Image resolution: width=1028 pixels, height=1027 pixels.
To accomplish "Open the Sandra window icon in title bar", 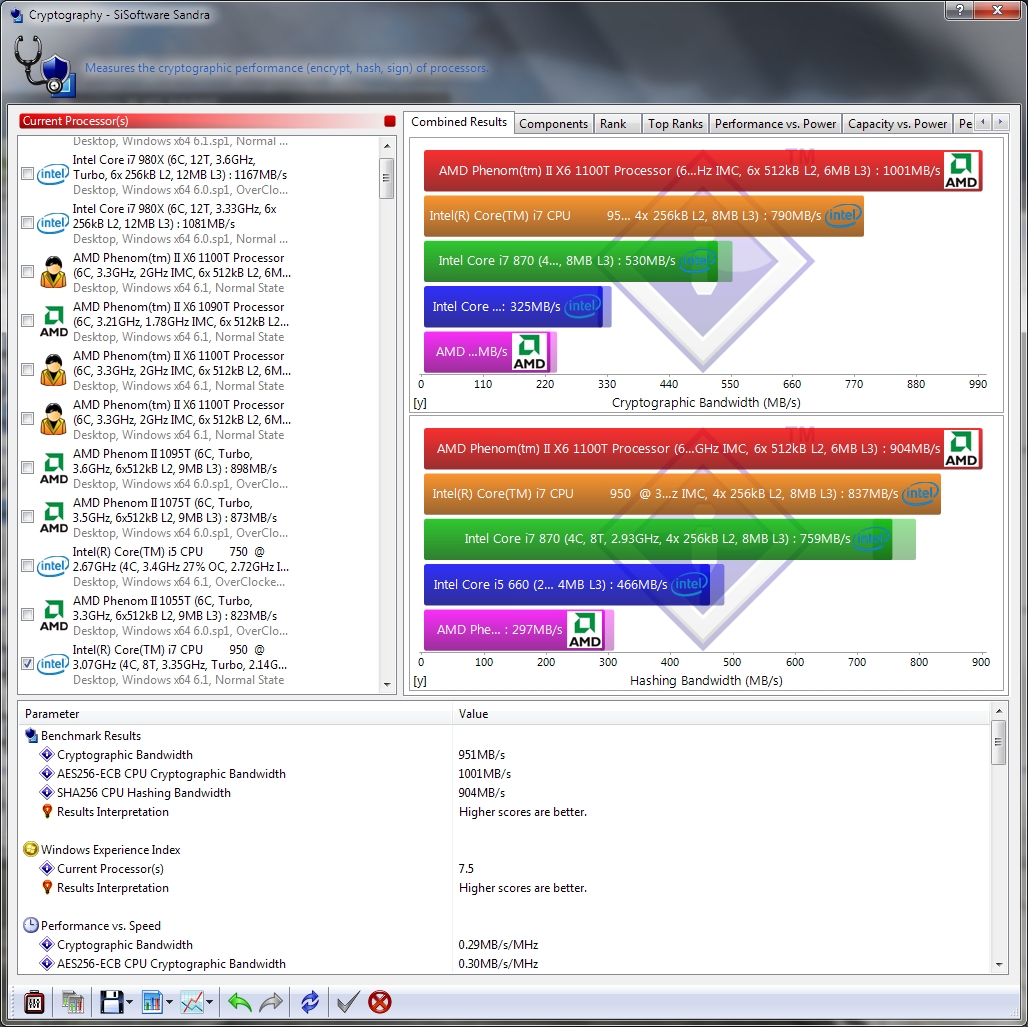I will [x=17, y=14].
